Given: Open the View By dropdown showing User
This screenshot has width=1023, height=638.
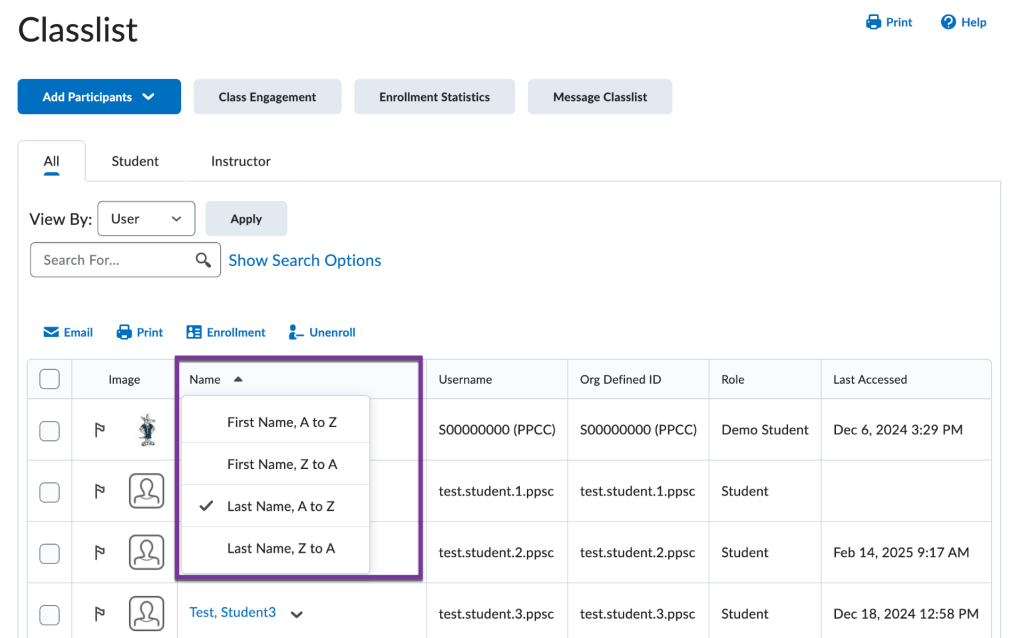Looking at the screenshot, I should coord(146,218).
